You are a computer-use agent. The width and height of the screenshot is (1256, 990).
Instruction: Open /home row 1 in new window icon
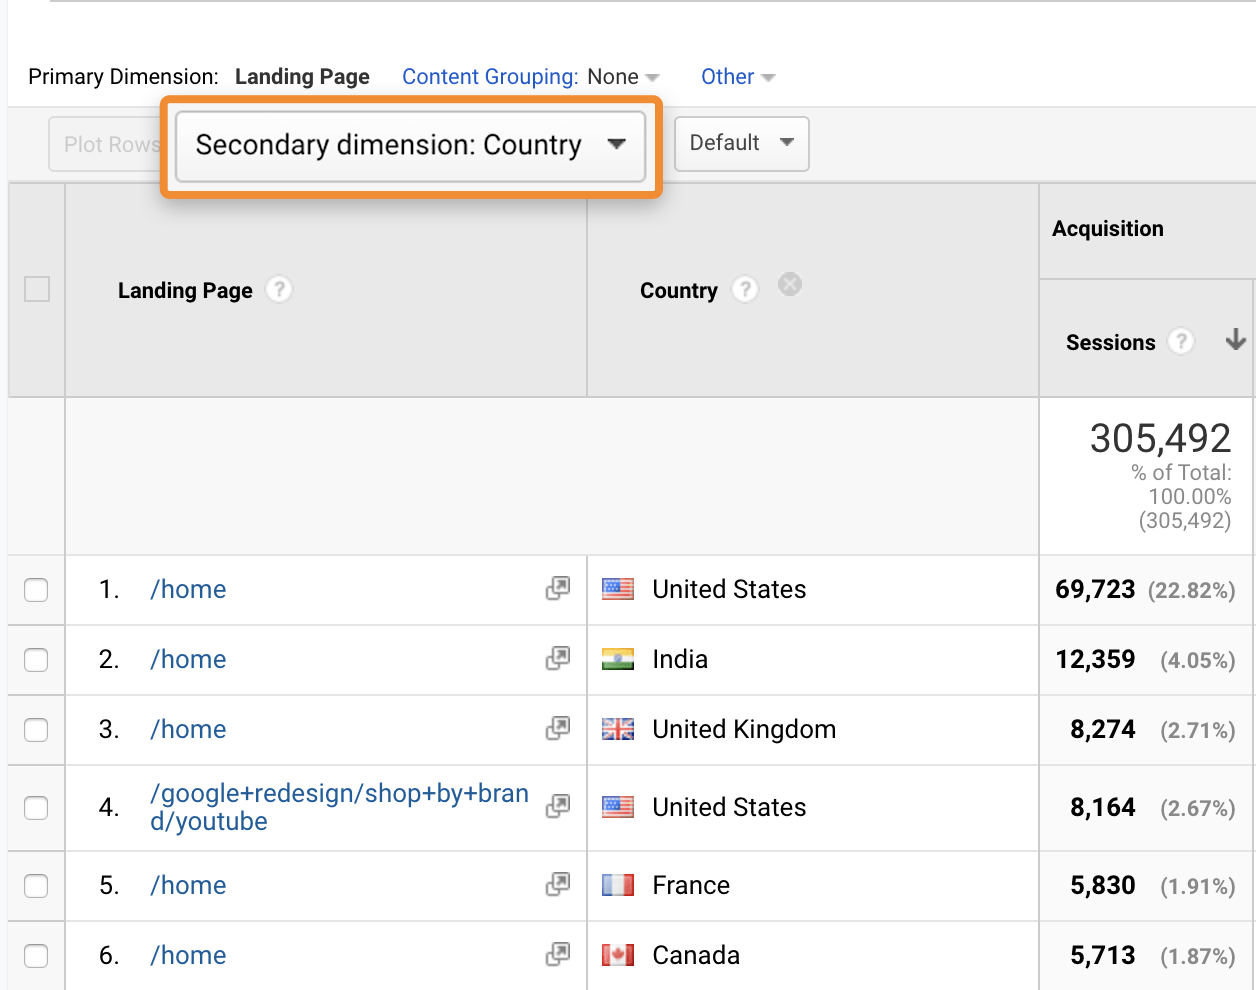click(558, 588)
